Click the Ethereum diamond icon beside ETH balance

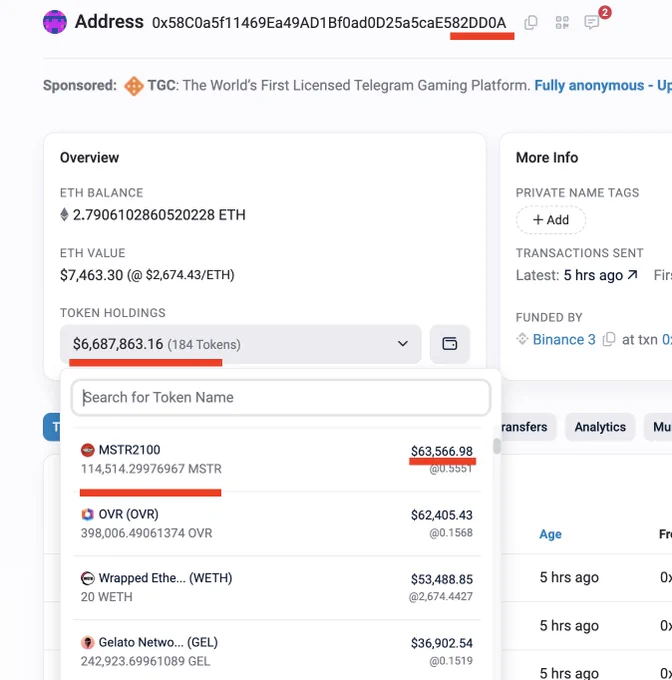click(64, 215)
